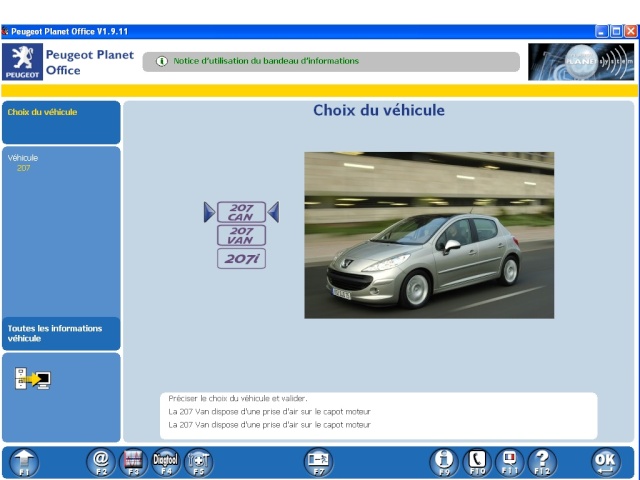Image resolution: width=640 pixels, height=480 pixels.
Task: Open the F2 @ internet button
Action: 100,463
